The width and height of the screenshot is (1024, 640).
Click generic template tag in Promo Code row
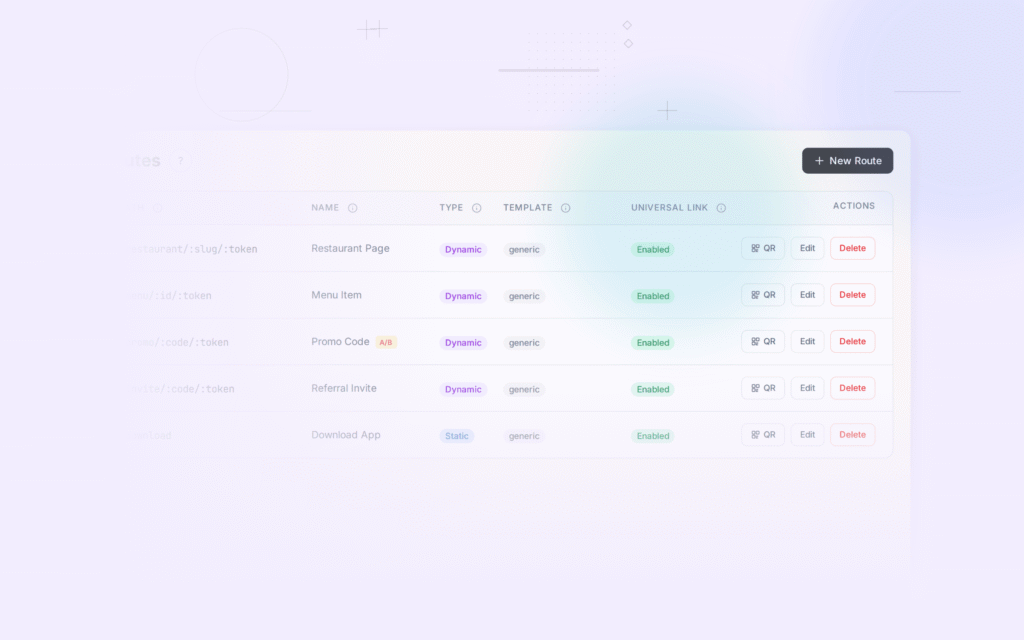coord(524,342)
